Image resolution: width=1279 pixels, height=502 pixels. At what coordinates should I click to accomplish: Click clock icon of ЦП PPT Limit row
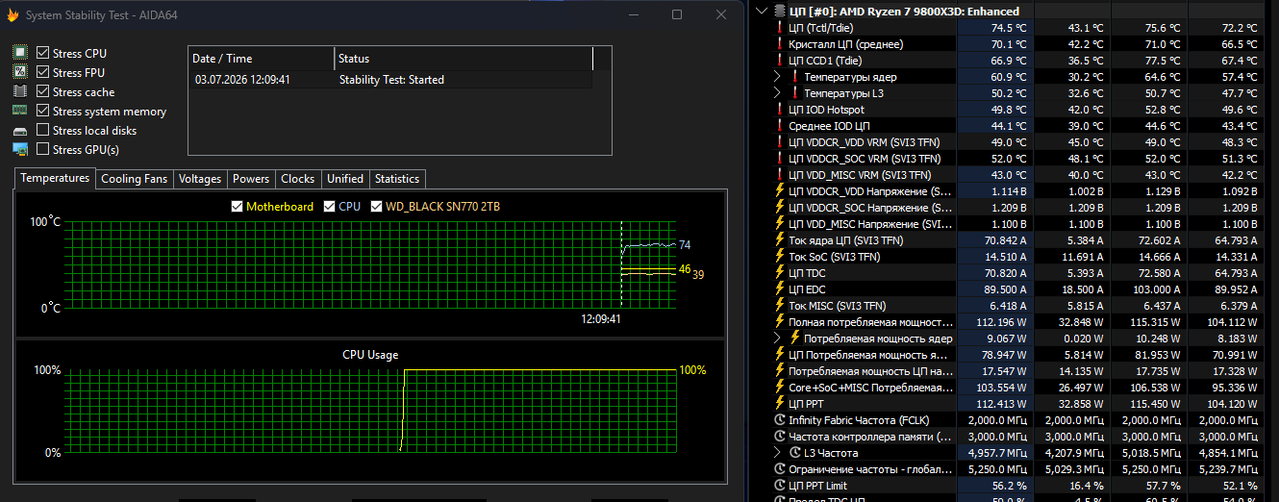click(780, 485)
